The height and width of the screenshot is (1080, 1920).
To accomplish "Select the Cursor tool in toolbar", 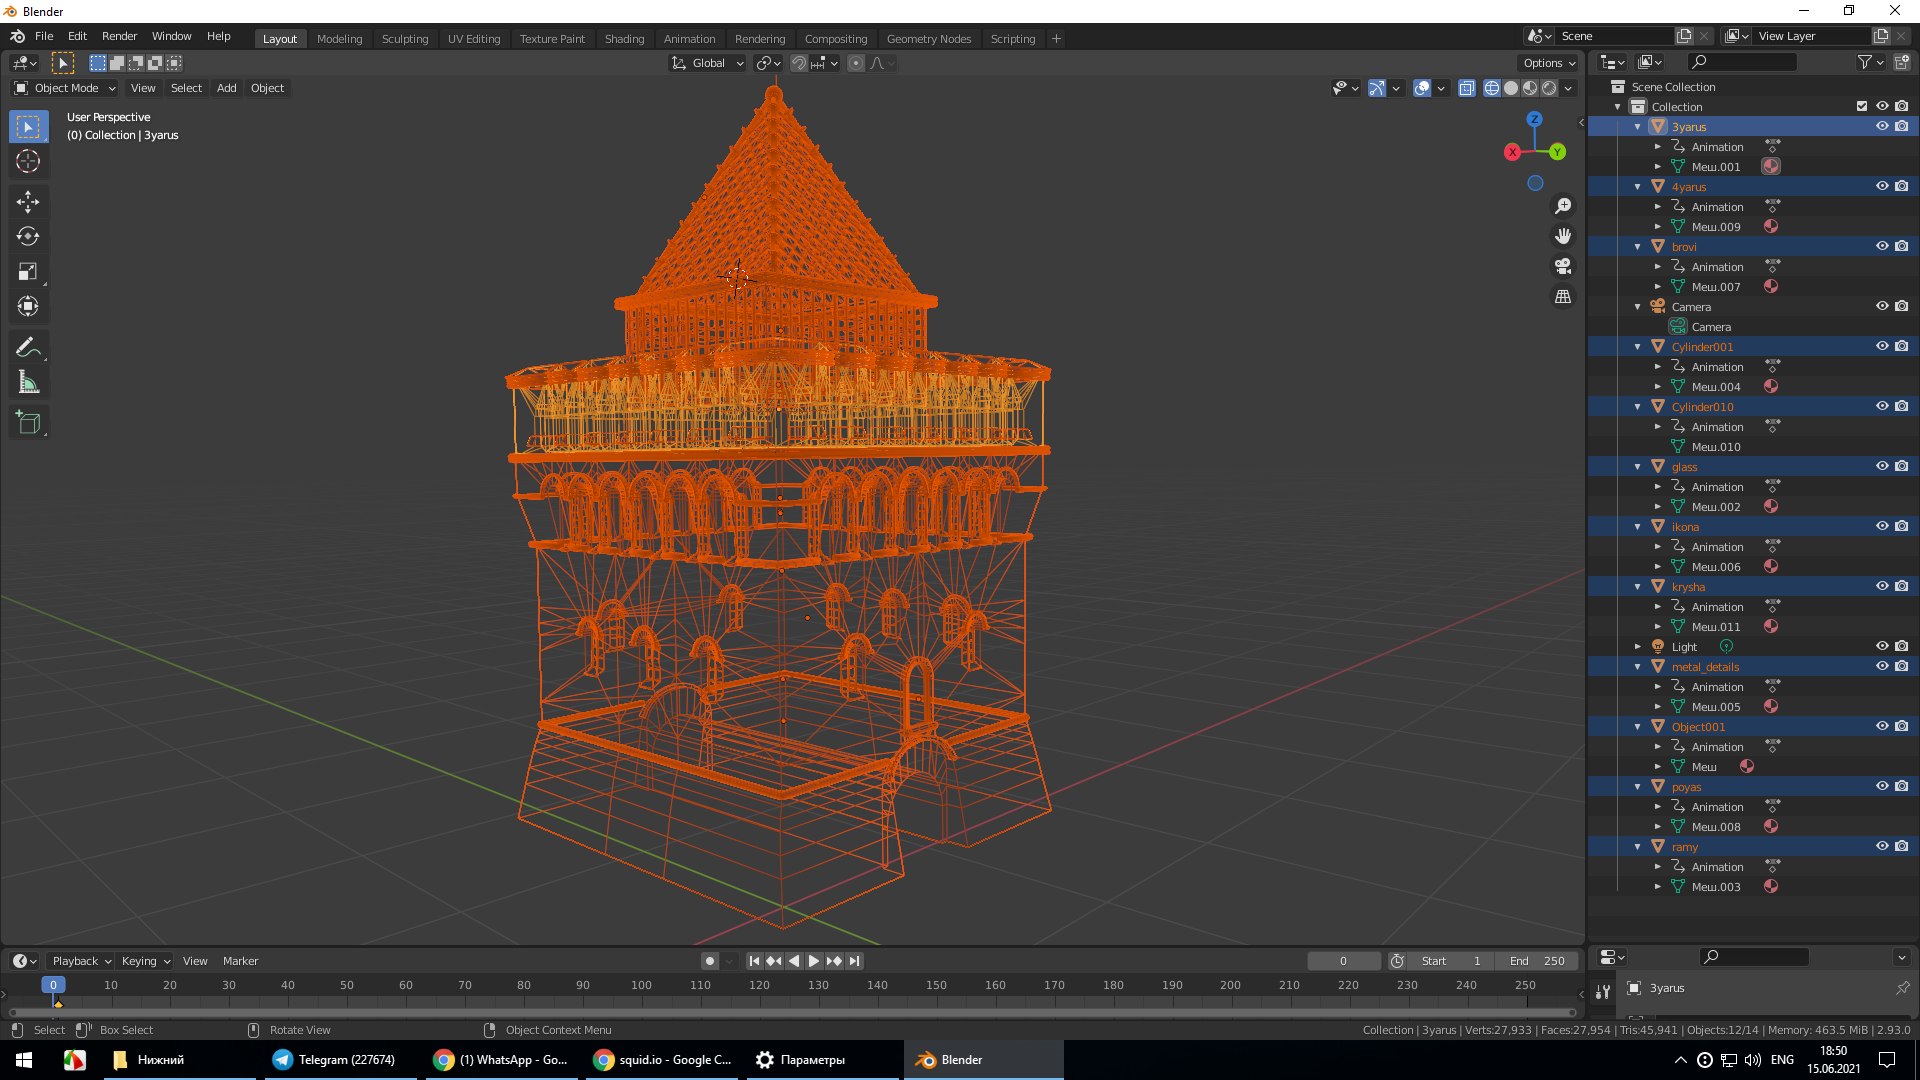I will [x=28, y=161].
